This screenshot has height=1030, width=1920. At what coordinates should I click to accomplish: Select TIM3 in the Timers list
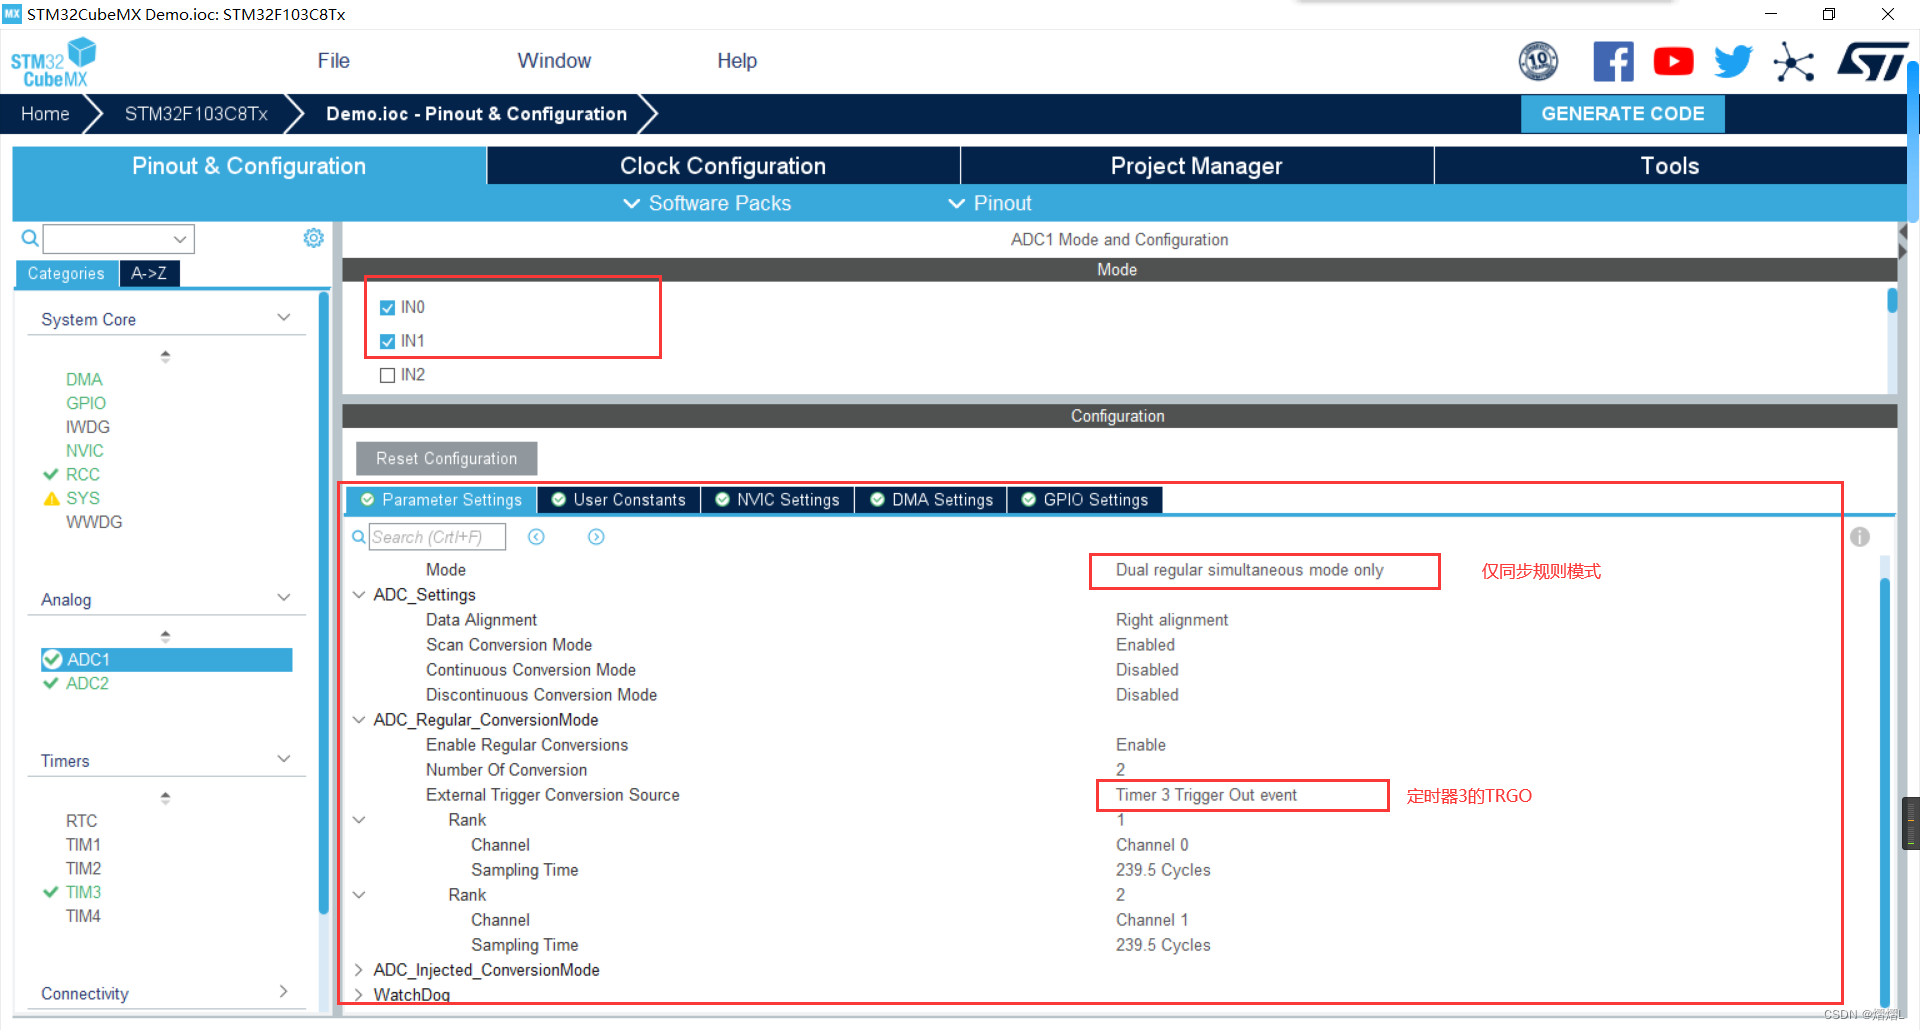(83, 892)
